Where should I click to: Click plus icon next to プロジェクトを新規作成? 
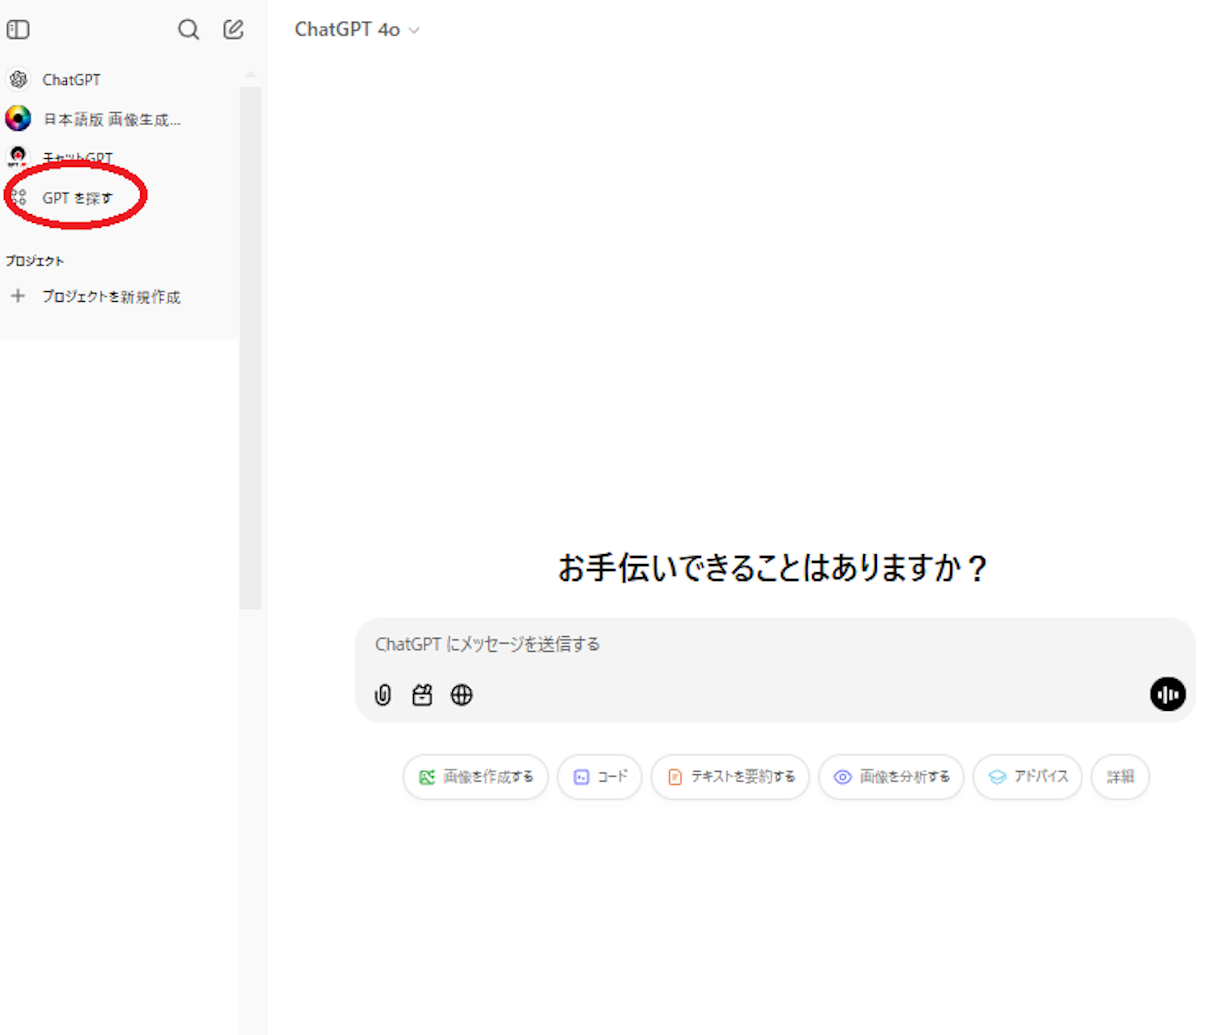tap(18, 296)
